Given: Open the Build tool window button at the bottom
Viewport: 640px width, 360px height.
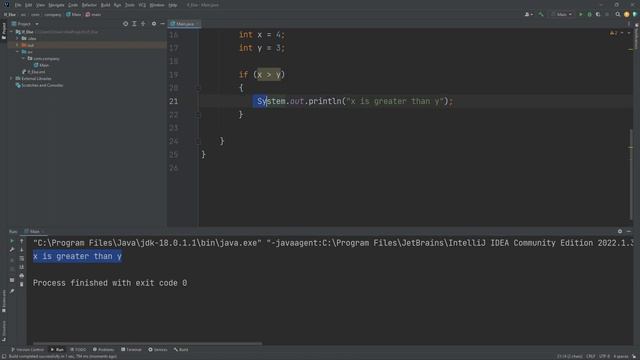Looking at the screenshot, I should point(181,349).
